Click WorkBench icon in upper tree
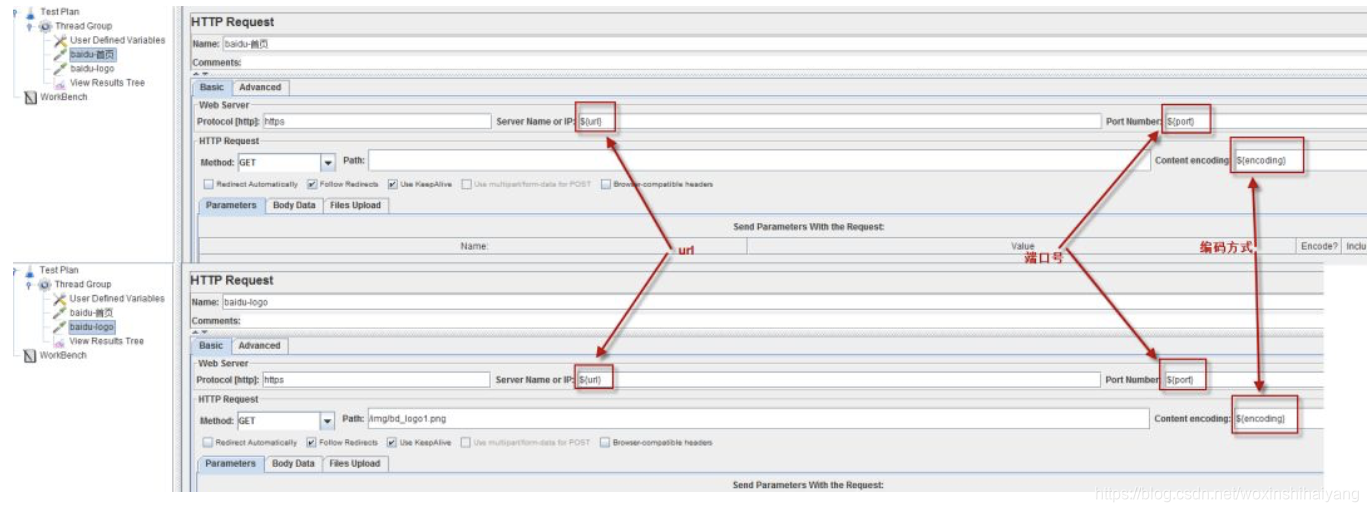 click(30, 97)
